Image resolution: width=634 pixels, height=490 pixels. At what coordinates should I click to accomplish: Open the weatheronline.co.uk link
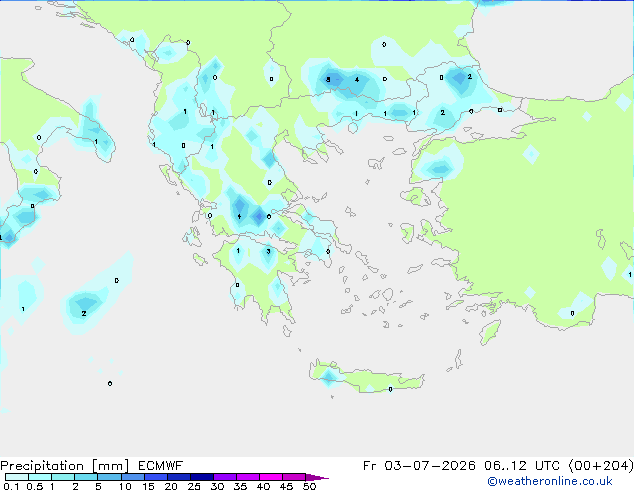point(550,481)
